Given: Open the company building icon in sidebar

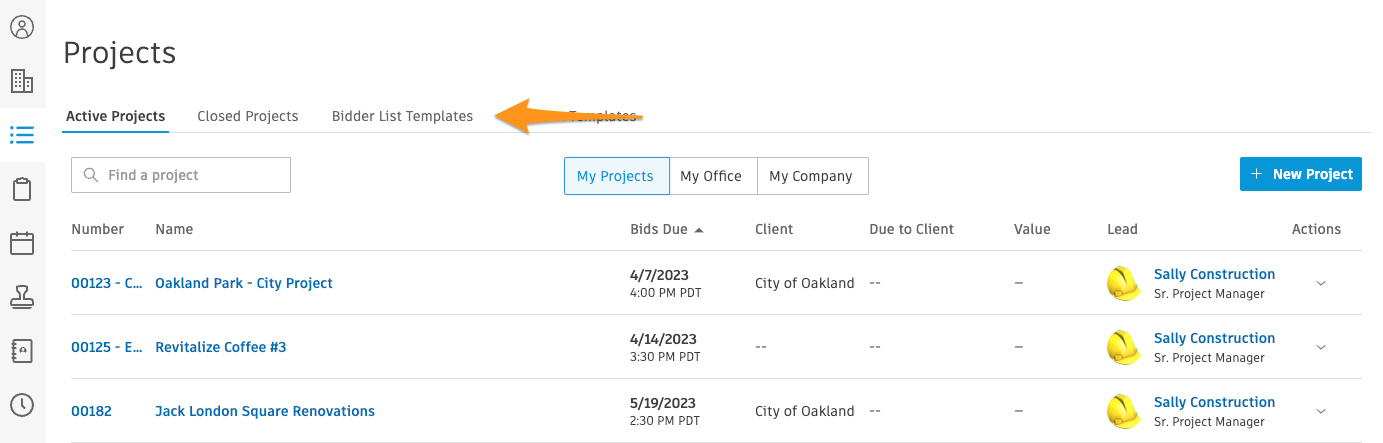Looking at the screenshot, I should click(22, 81).
